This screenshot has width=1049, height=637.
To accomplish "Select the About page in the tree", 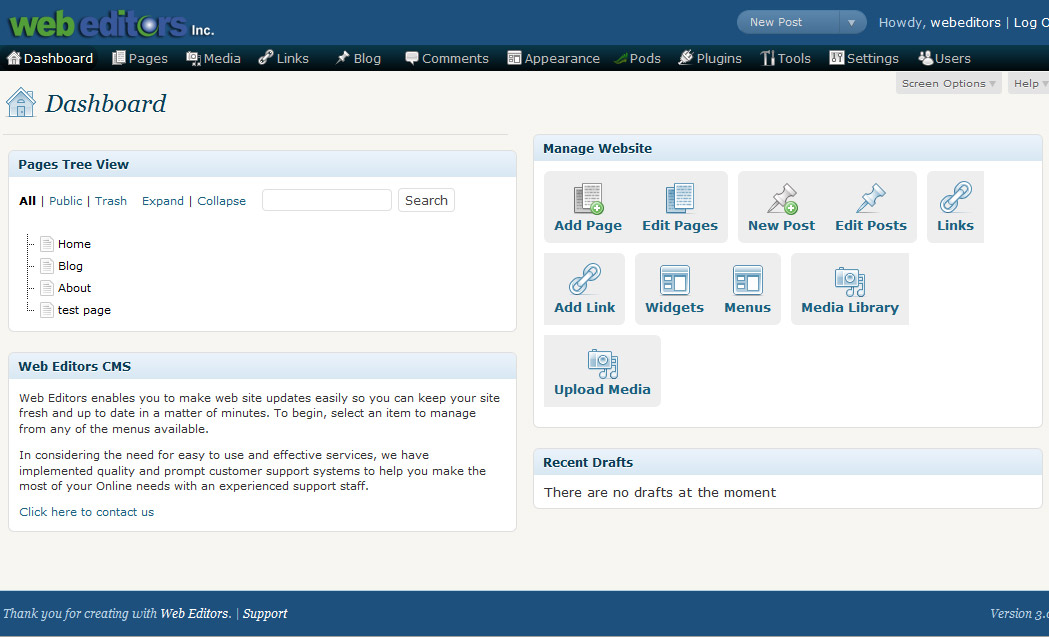I will 74,288.
